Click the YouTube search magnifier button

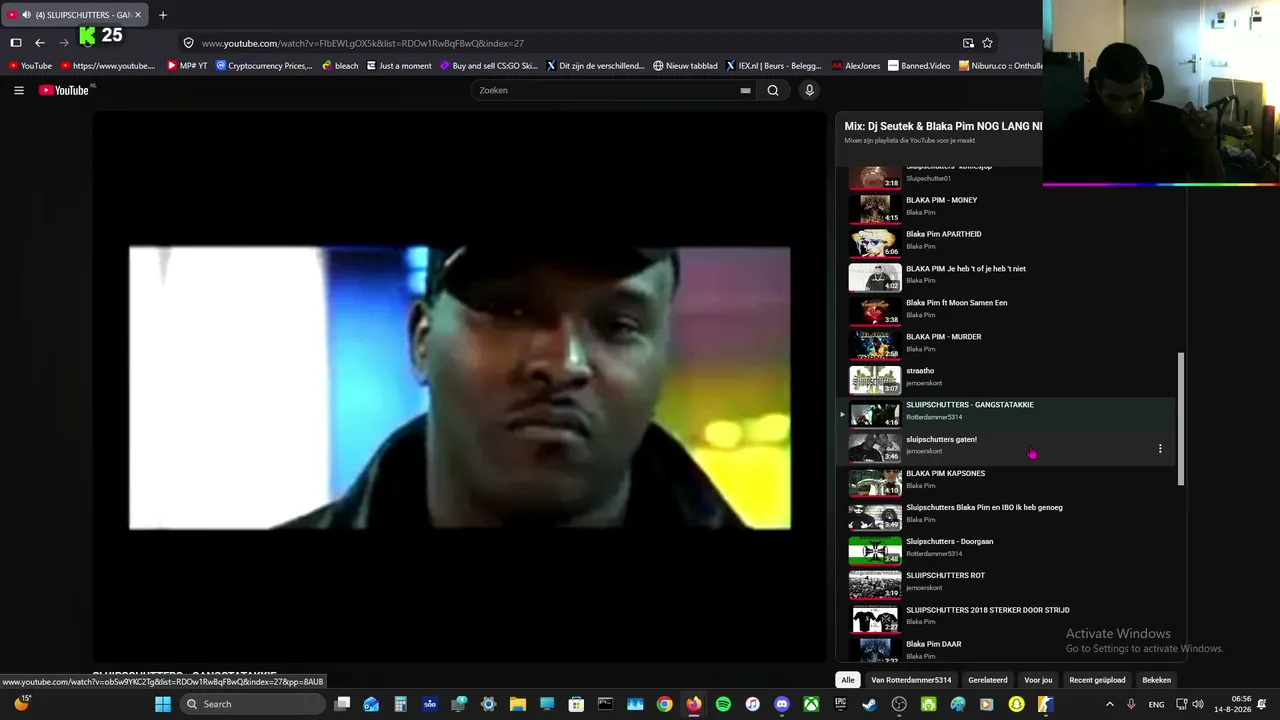[773, 90]
